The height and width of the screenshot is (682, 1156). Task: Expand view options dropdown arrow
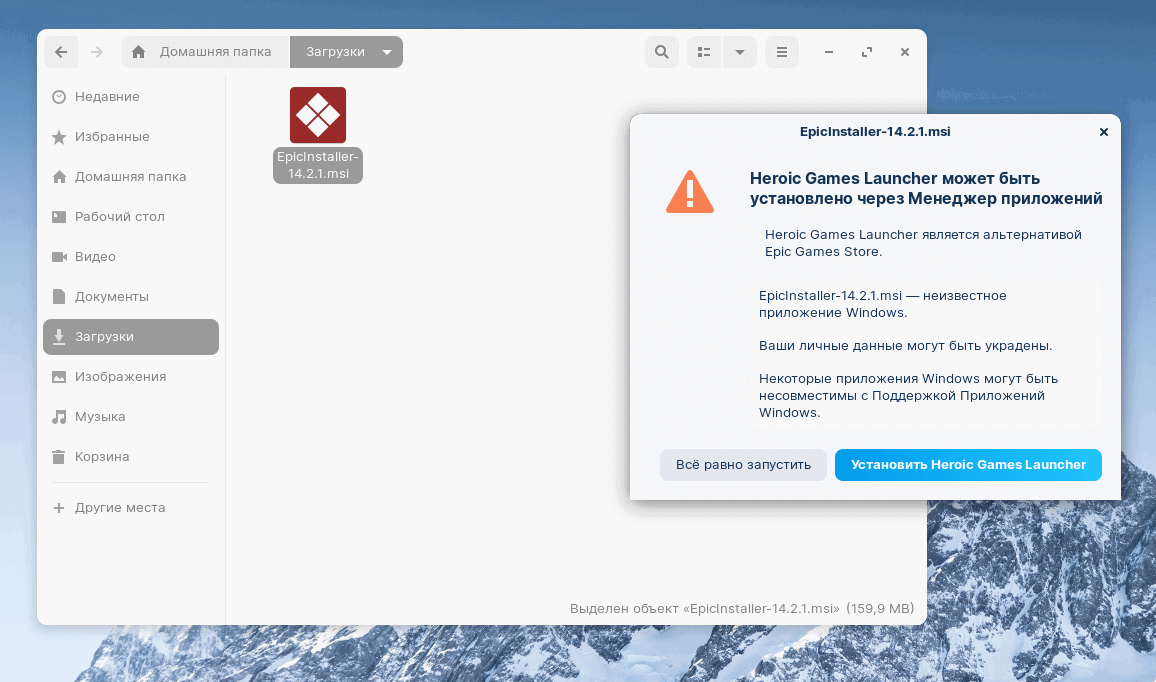739,52
